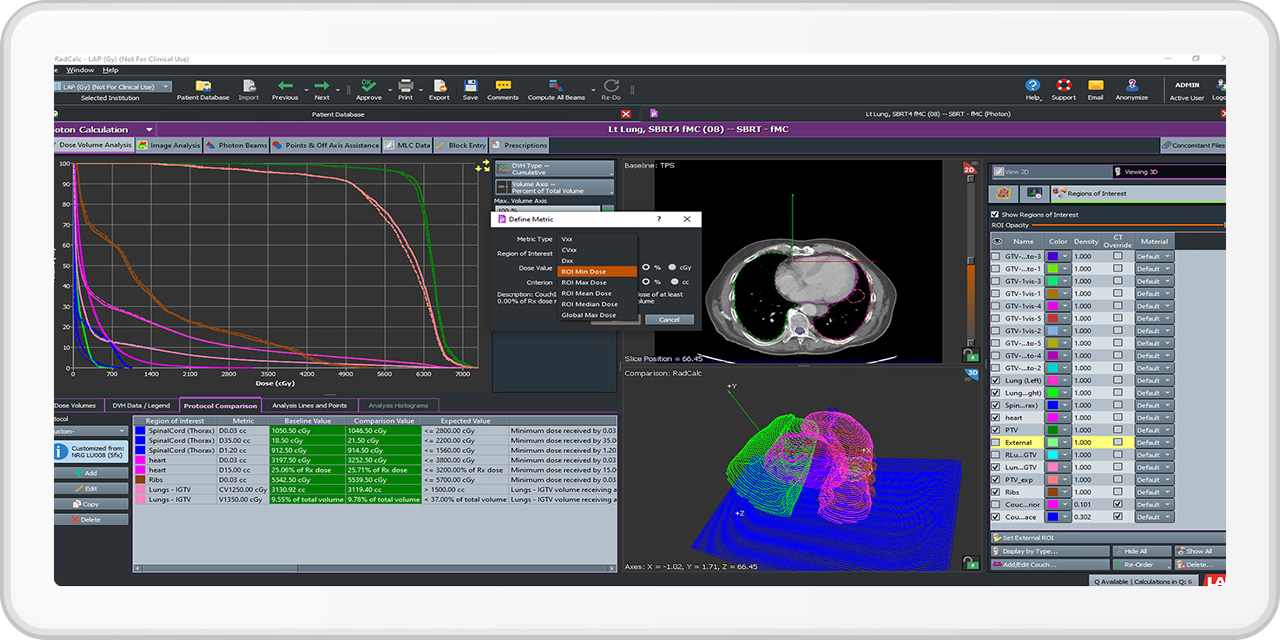
Task: Save using the floppy disk icon
Action: point(470,87)
